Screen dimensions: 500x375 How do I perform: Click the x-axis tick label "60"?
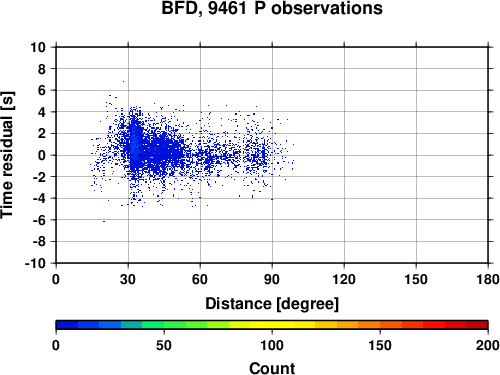pyautogui.click(x=200, y=279)
